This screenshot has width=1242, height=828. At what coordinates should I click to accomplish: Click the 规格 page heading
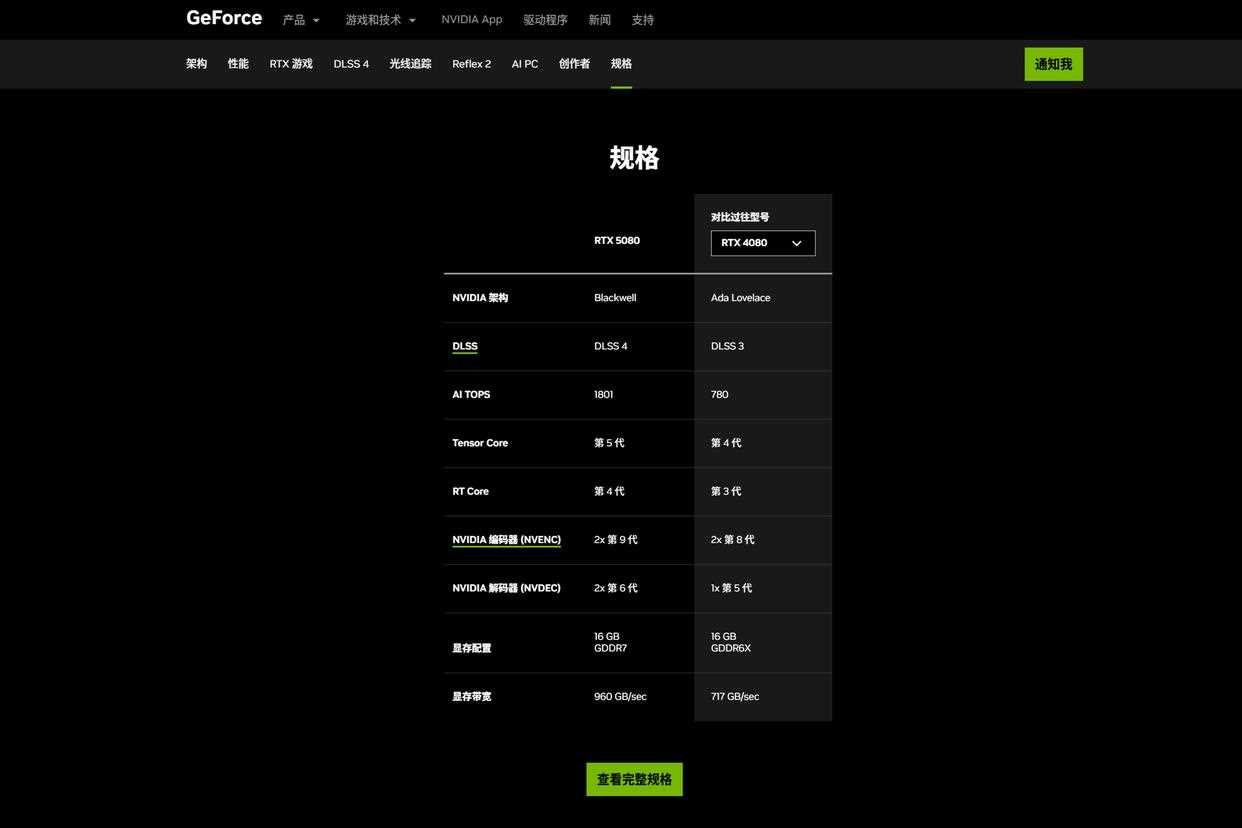pyautogui.click(x=634, y=158)
